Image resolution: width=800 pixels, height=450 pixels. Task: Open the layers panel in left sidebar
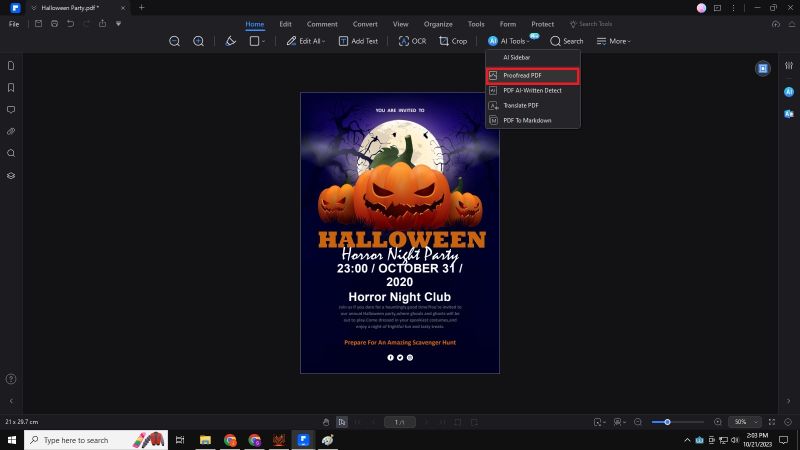tap(11, 176)
